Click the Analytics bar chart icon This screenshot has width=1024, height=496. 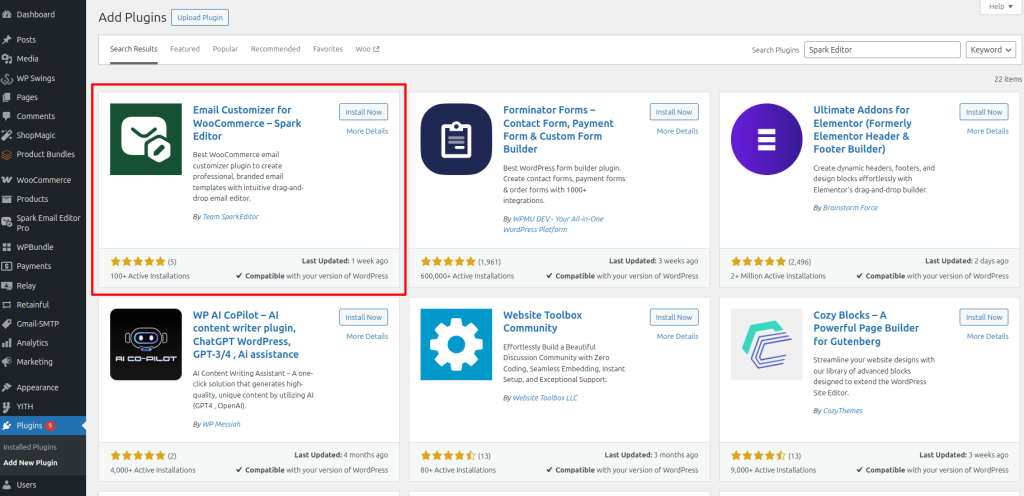tap(7, 343)
